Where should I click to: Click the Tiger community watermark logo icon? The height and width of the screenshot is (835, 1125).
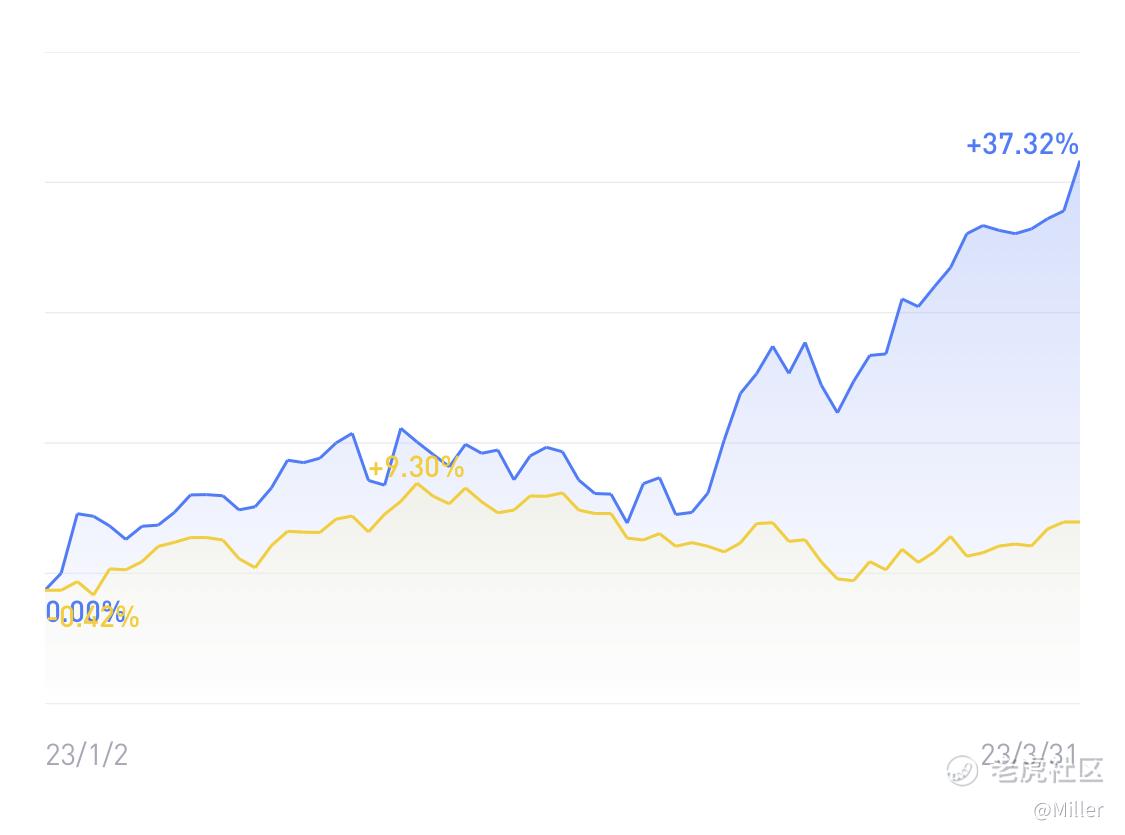tap(961, 770)
